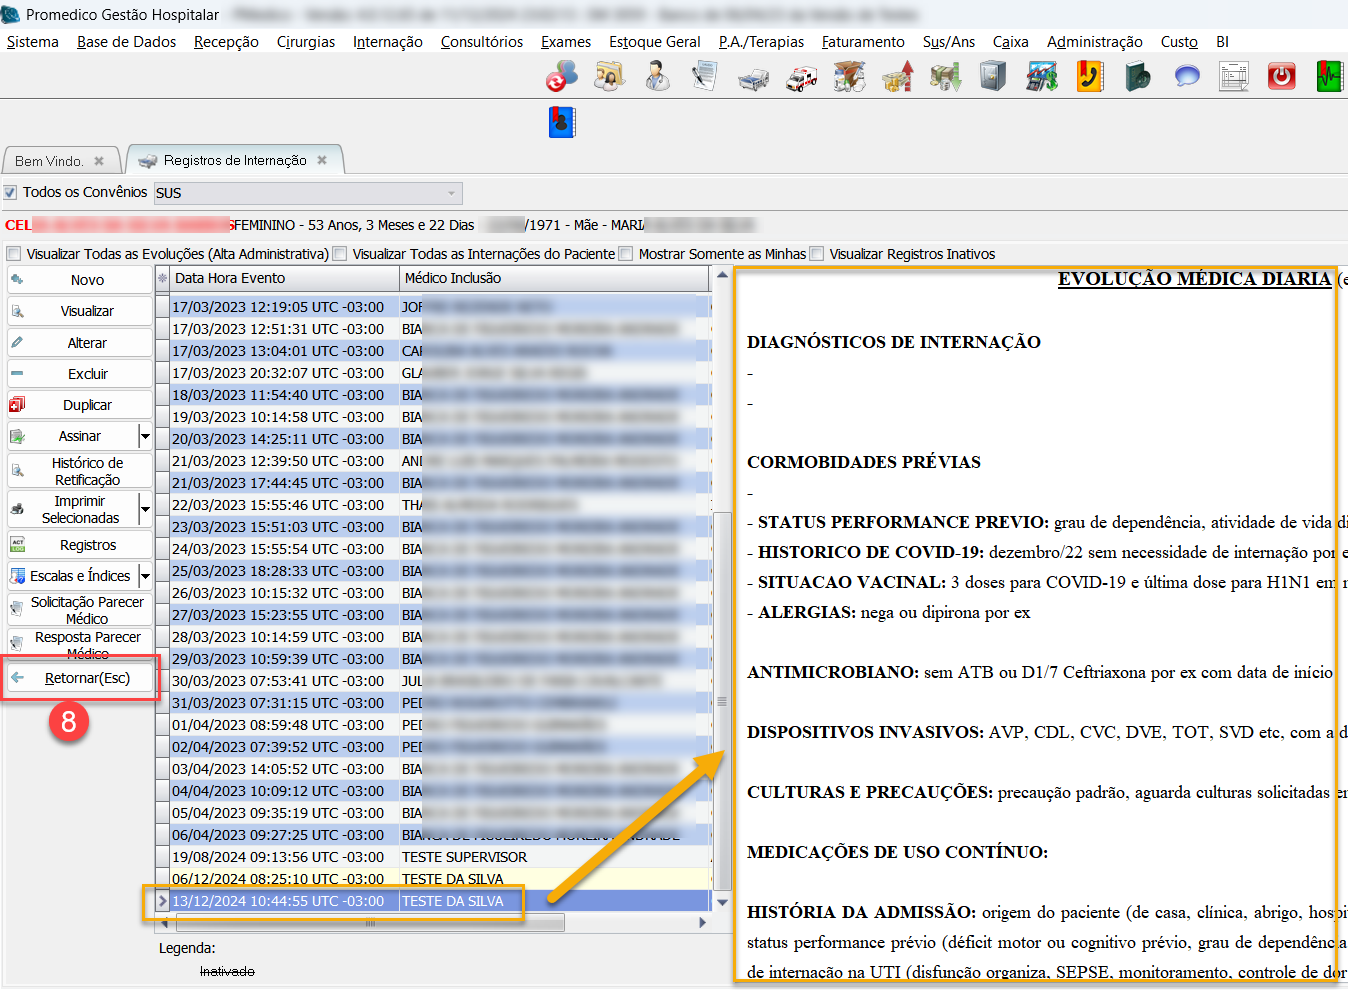Open the Internação menu
Viewport: 1348px width, 990px height.
coord(387,42)
